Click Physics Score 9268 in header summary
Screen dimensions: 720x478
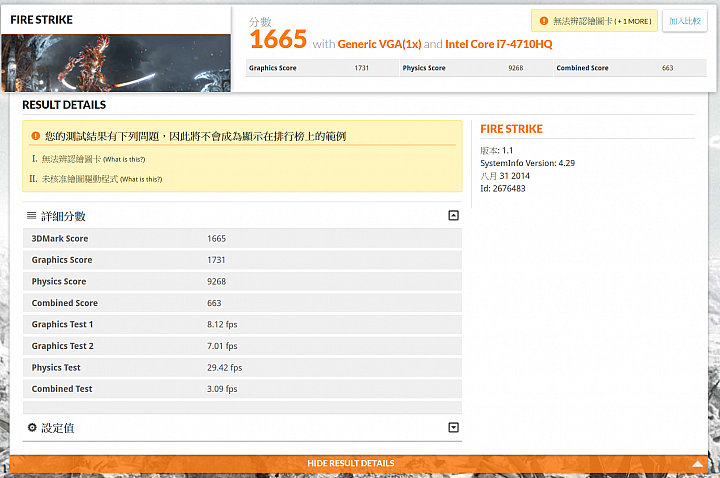[476, 68]
